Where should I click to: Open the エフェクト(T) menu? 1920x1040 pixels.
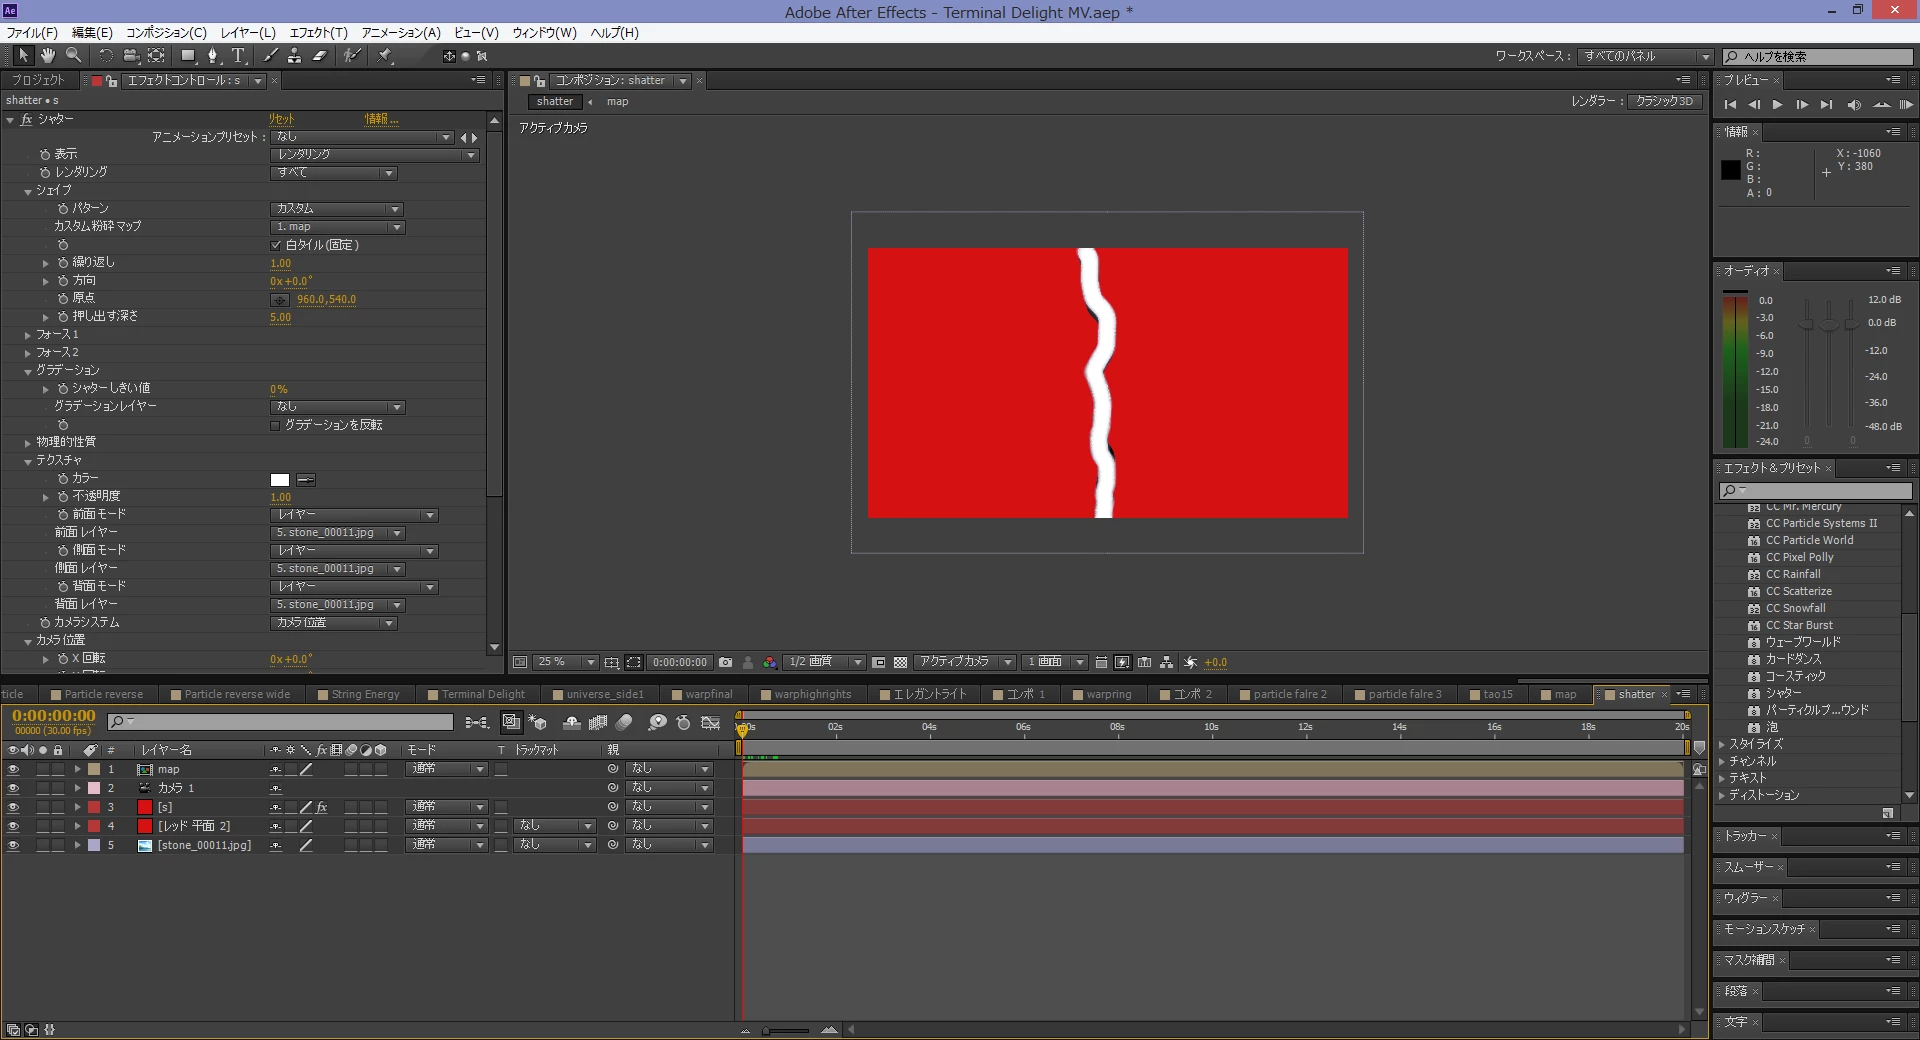pos(319,33)
